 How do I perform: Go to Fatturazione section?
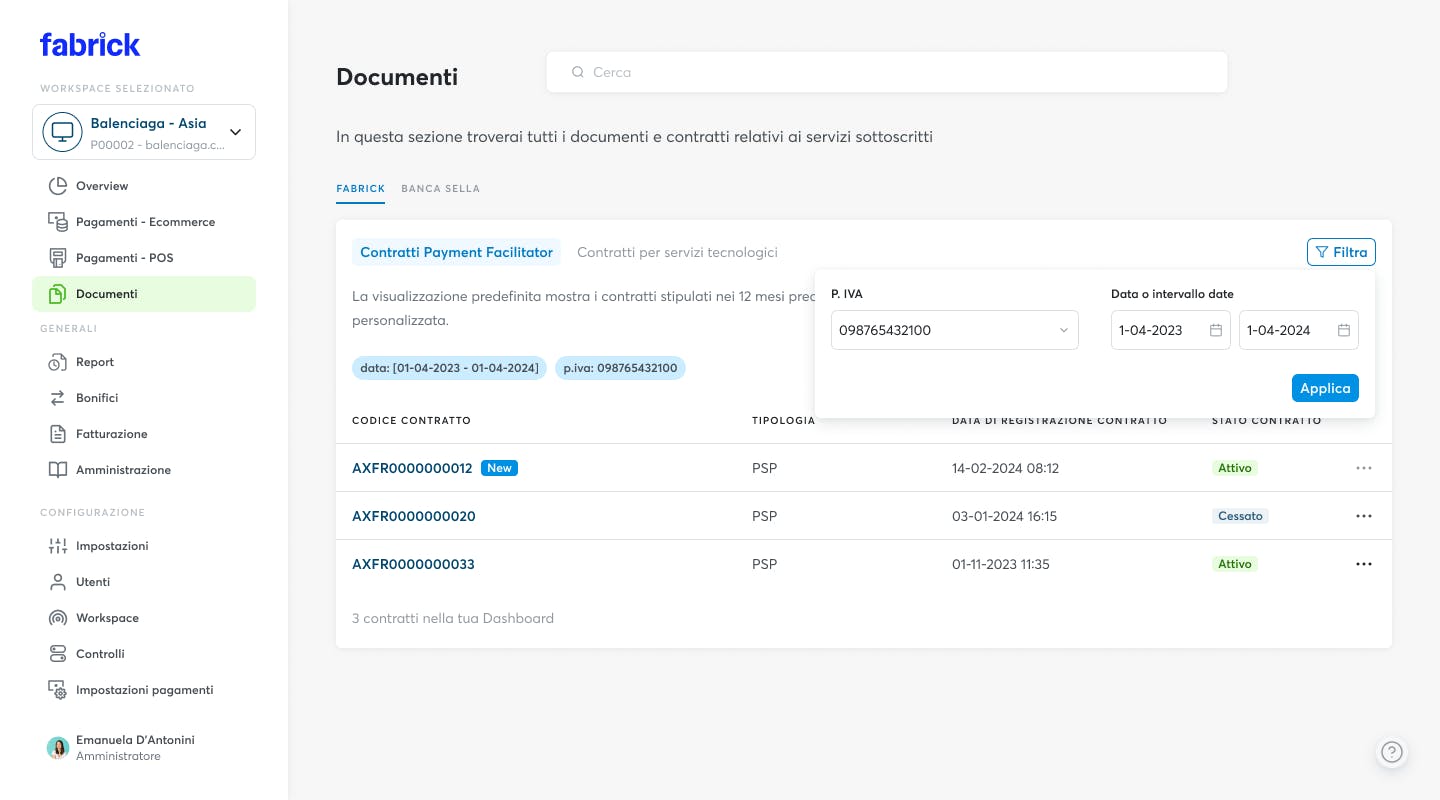coord(144,434)
